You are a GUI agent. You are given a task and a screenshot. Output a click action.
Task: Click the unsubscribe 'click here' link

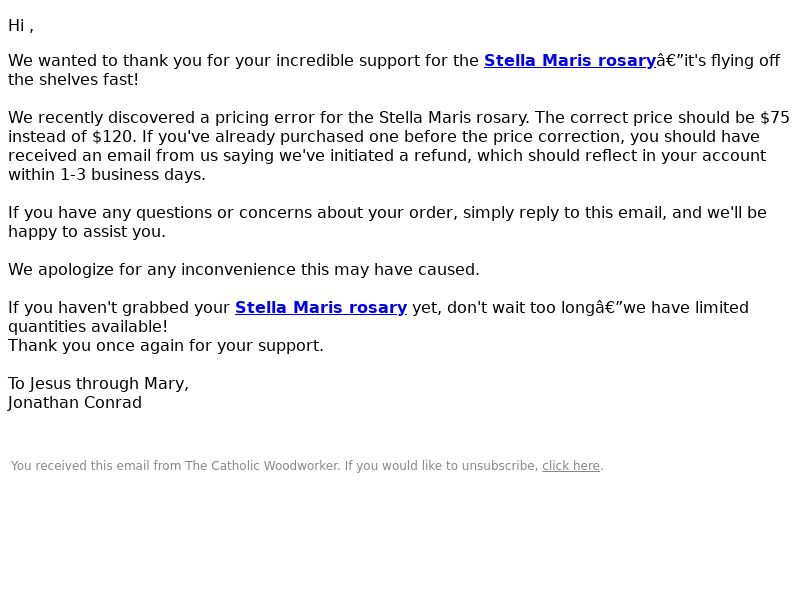point(570,466)
